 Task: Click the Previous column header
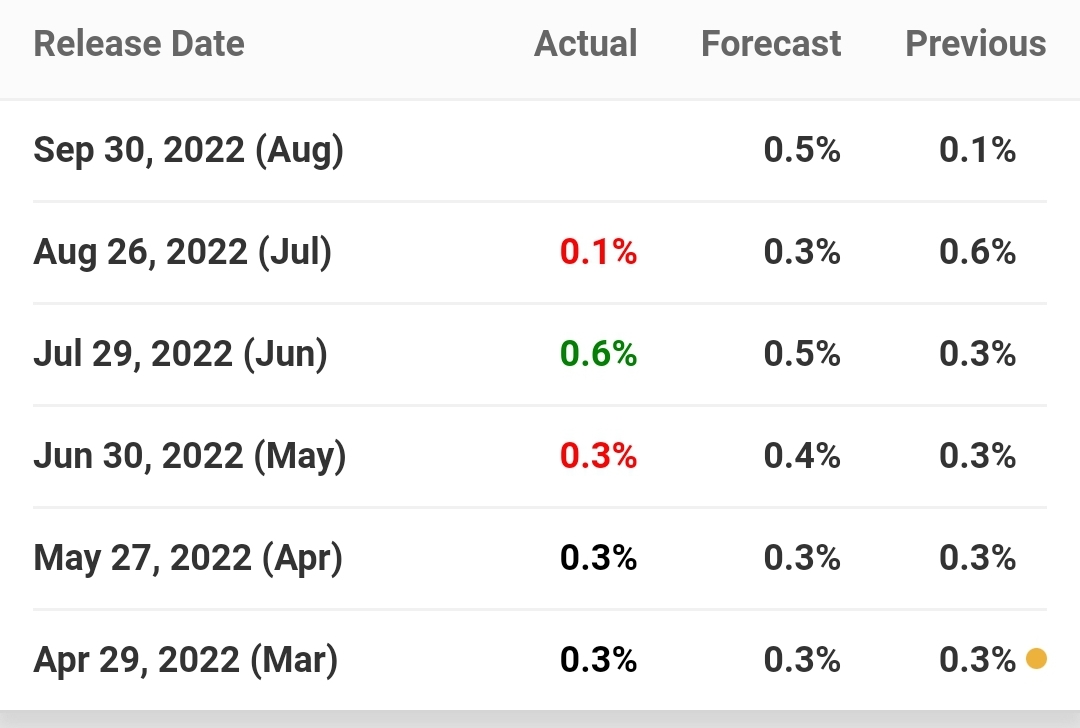(x=975, y=44)
